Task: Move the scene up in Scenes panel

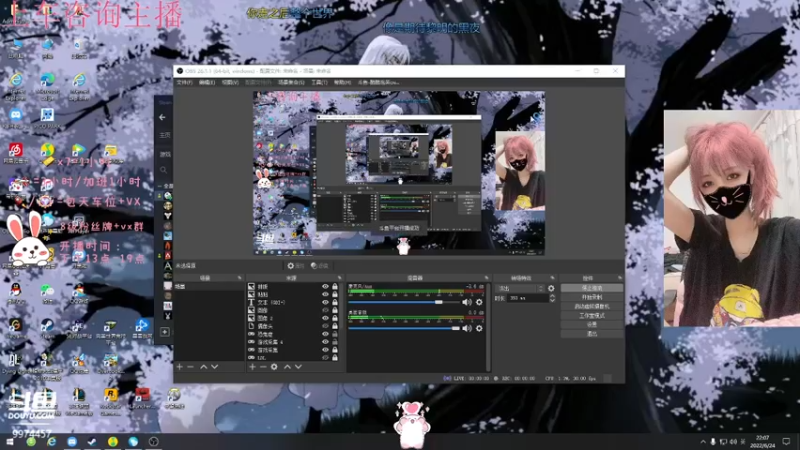Action: [204, 367]
